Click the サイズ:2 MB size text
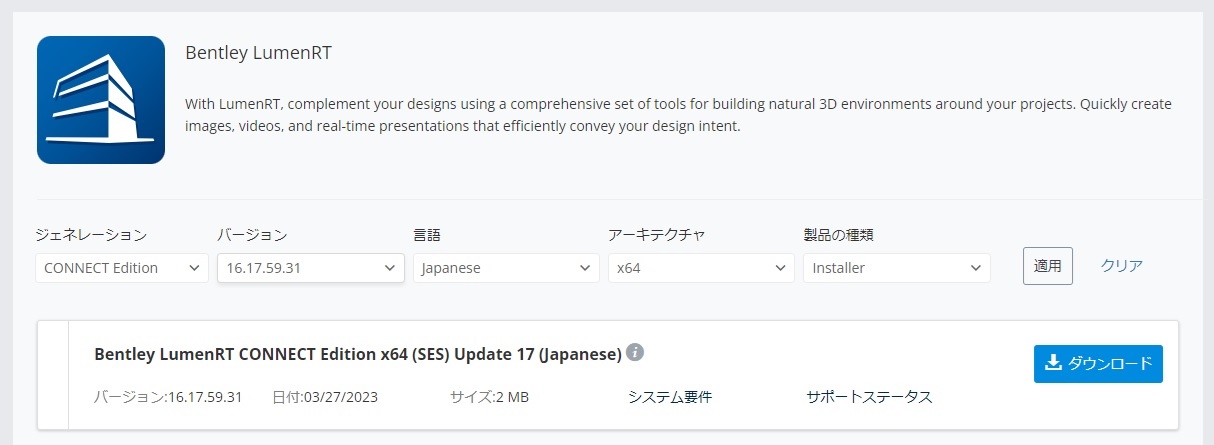Screen dimensions: 1214x445 click(489, 397)
